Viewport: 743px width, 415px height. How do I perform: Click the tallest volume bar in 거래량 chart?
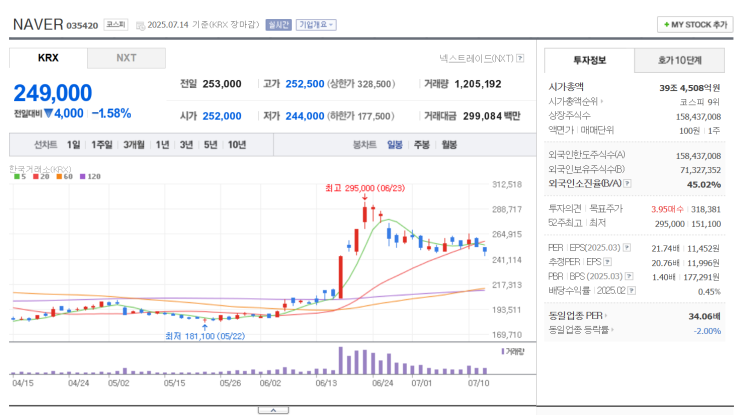(341, 361)
